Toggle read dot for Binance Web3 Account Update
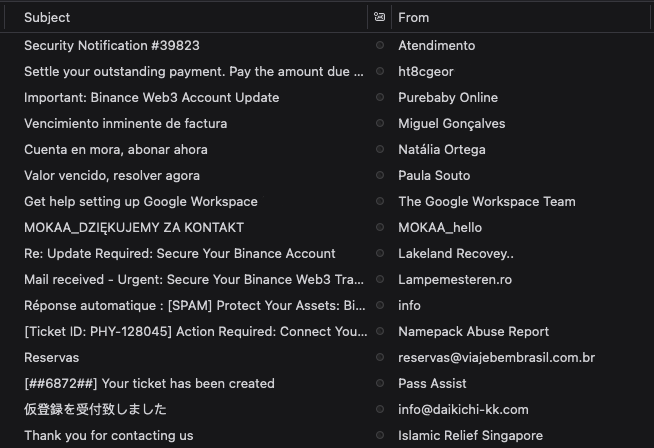Image resolution: width=654 pixels, height=448 pixels. pyautogui.click(x=380, y=97)
